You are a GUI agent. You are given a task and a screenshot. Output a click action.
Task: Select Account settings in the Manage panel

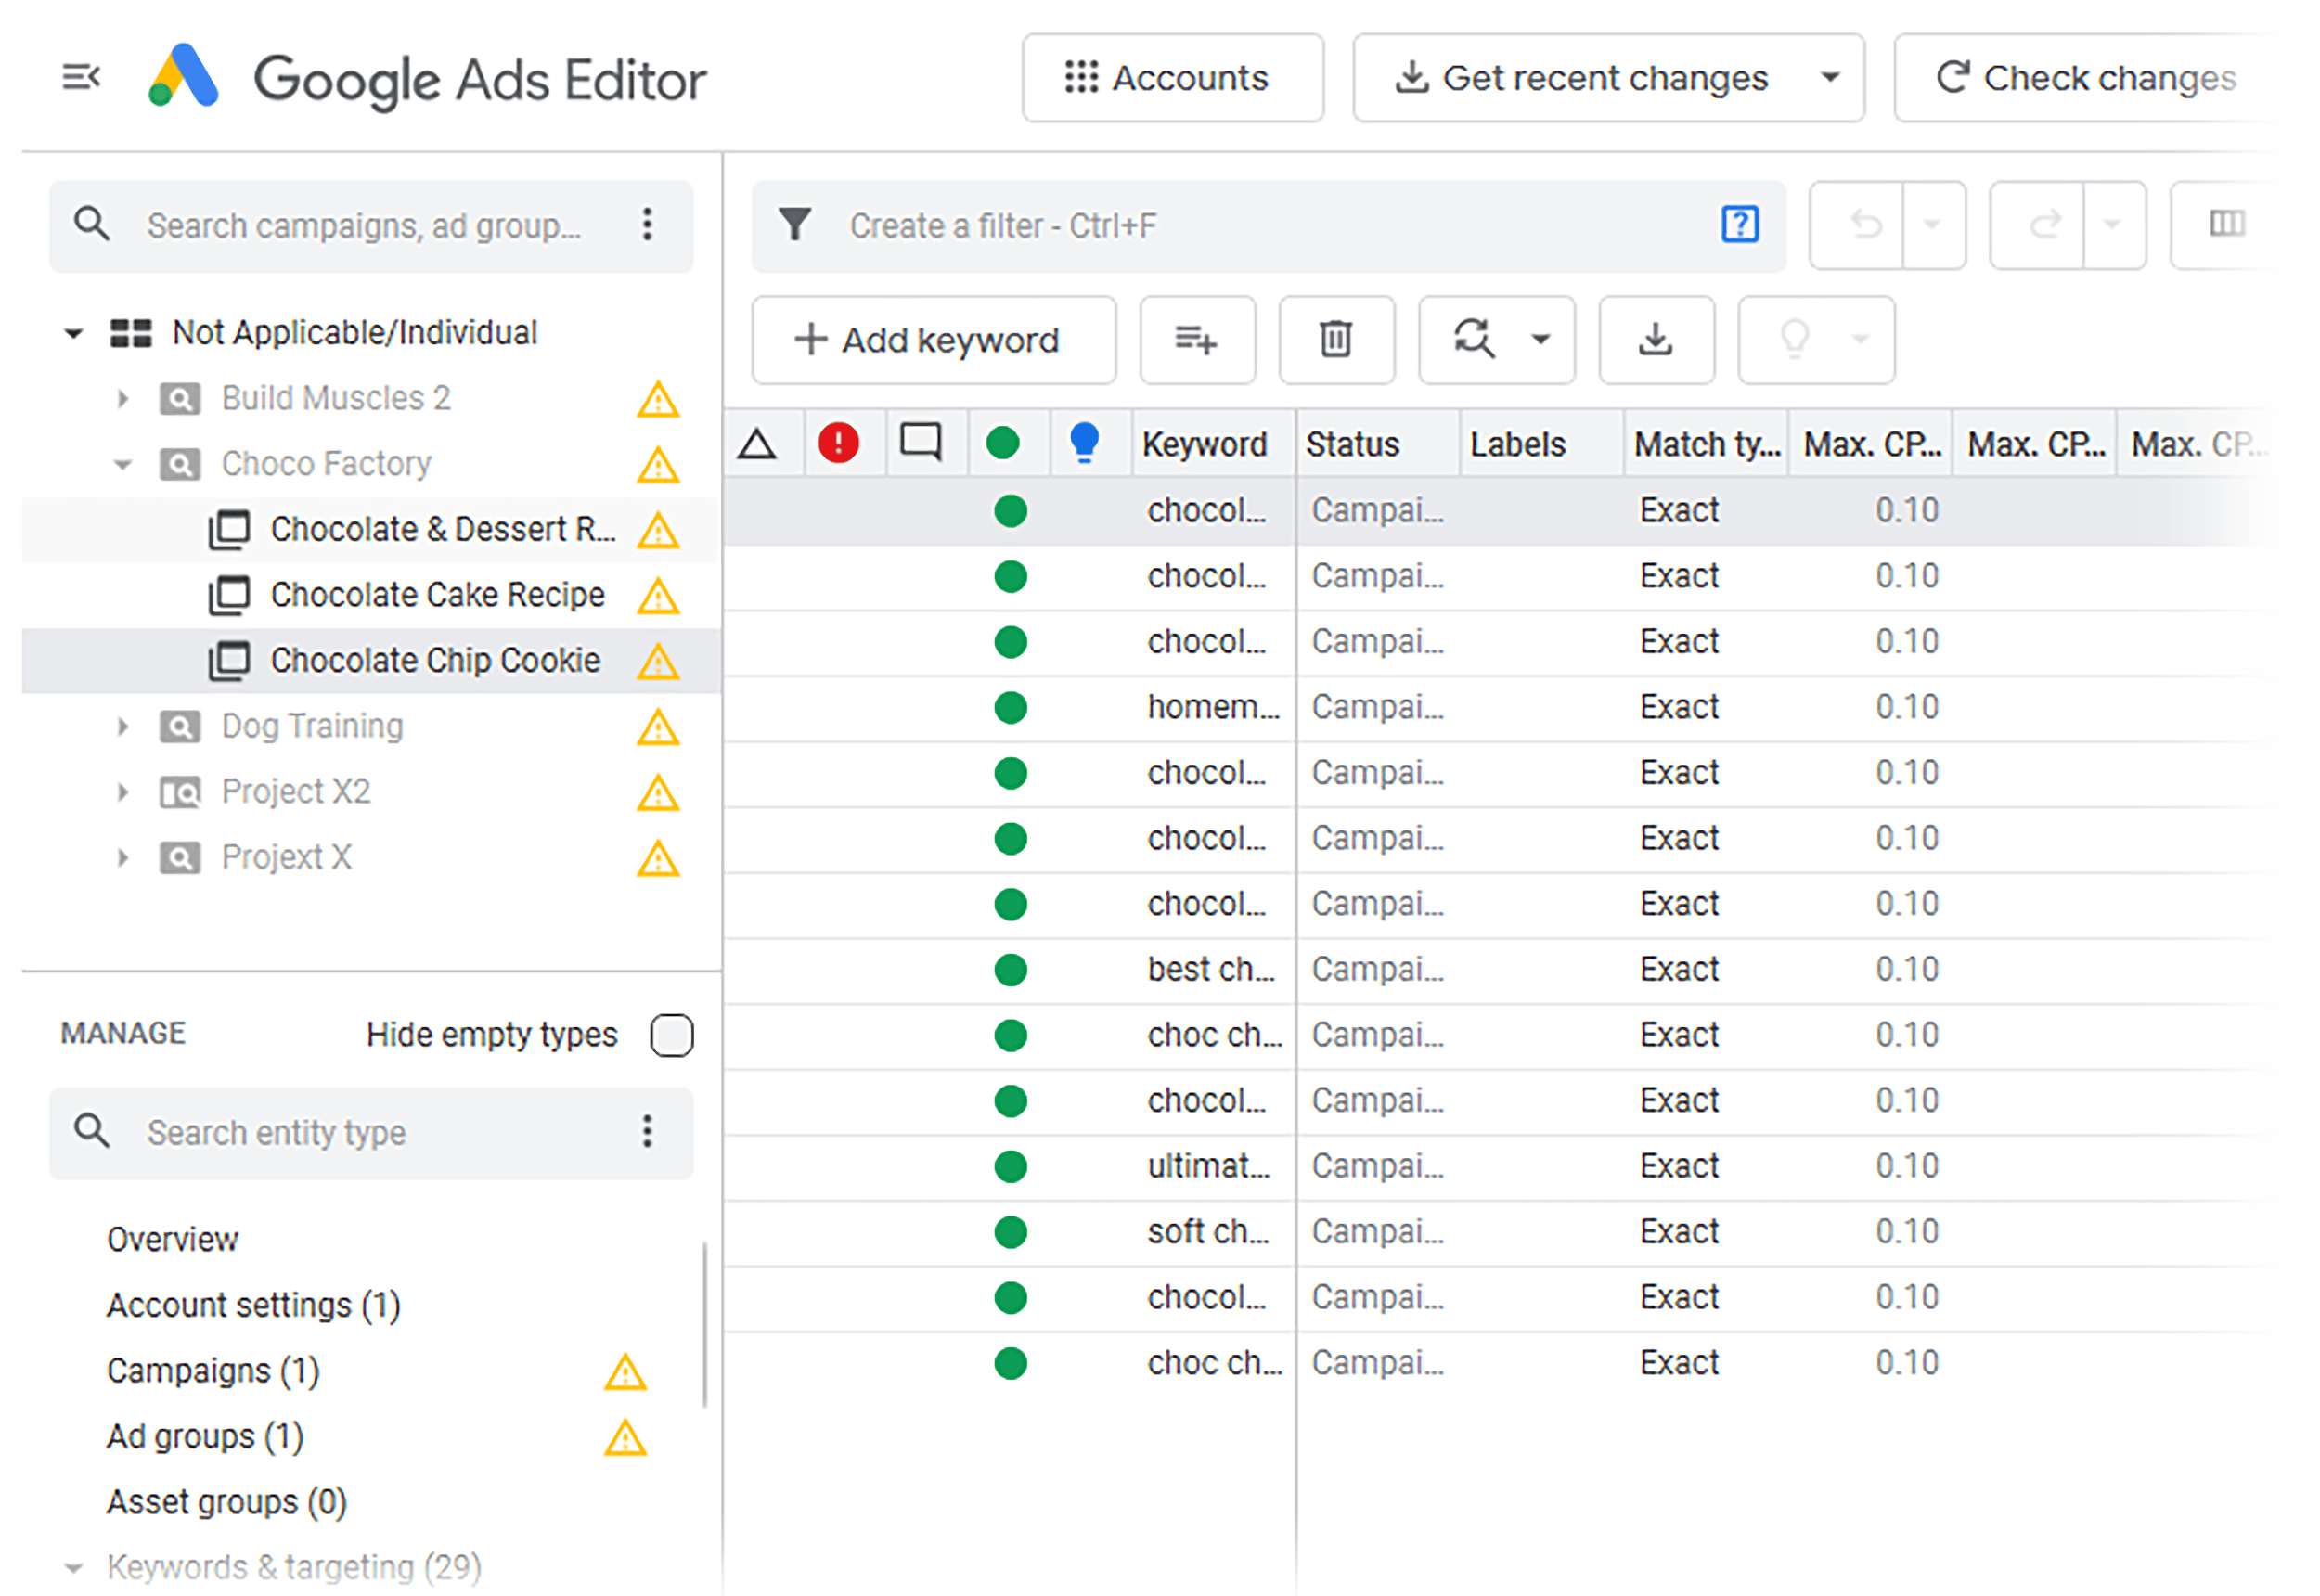[x=252, y=1304]
